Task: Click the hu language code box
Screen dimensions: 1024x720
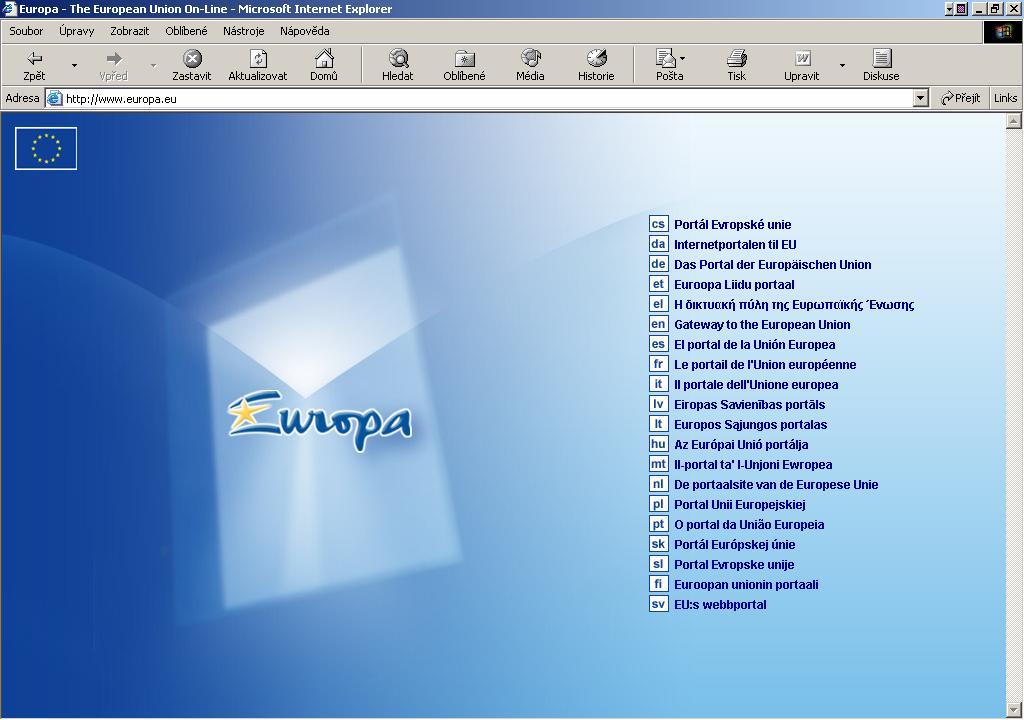Action: click(x=658, y=444)
